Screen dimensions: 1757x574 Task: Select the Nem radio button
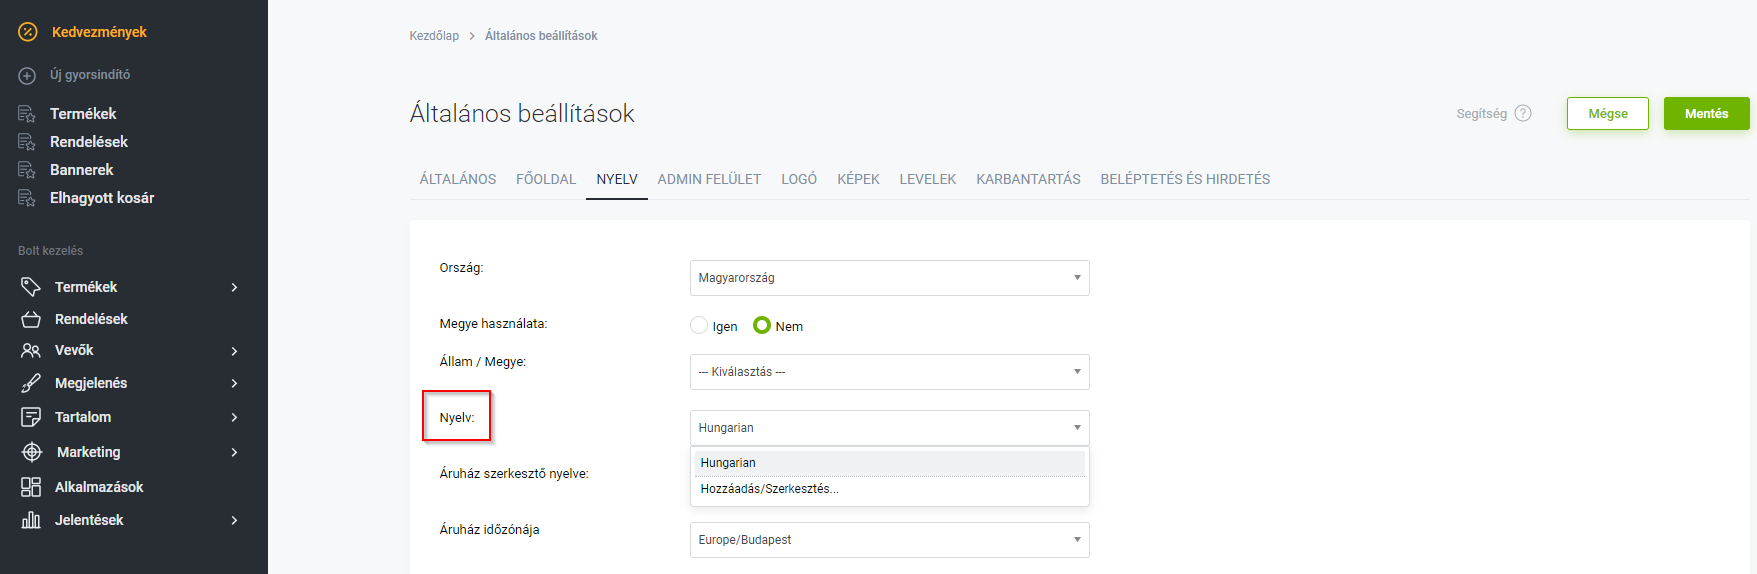click(x=762, y=325)
